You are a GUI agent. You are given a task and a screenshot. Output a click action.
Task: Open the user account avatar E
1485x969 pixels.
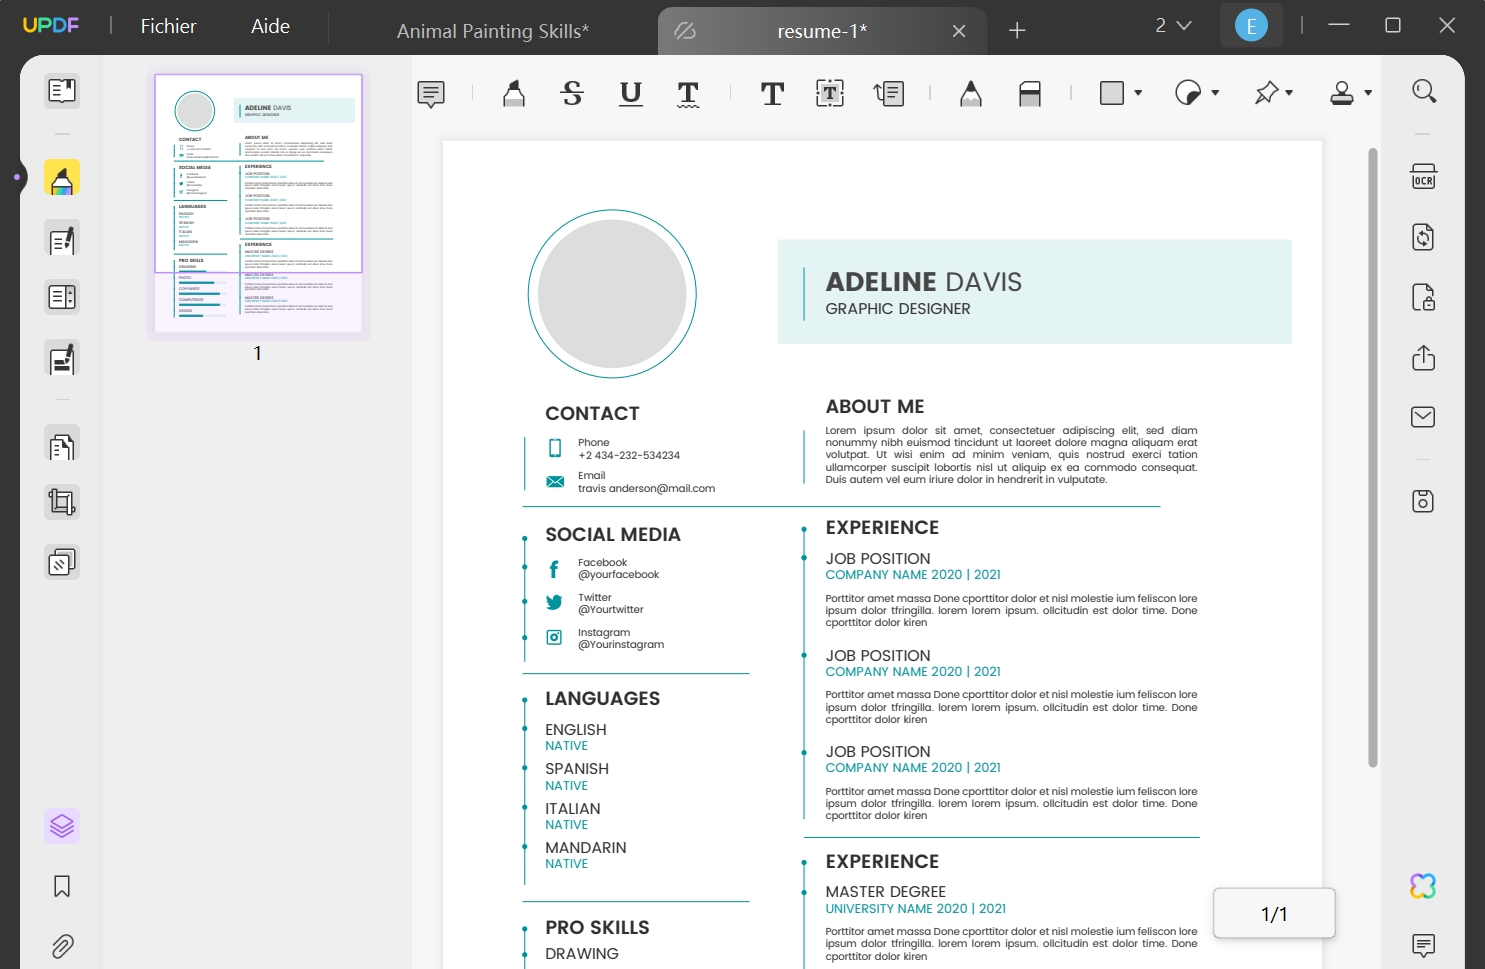1251,26
